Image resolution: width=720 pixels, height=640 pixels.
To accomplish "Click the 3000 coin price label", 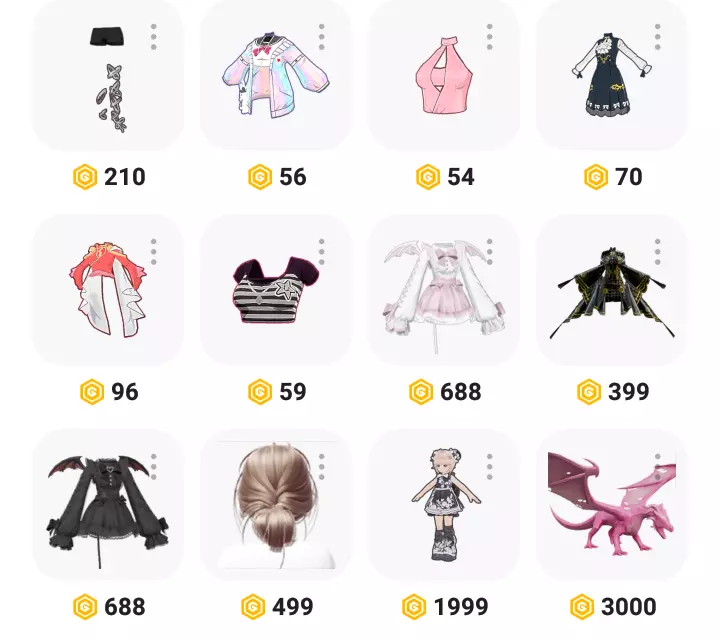I will [628, 606].
